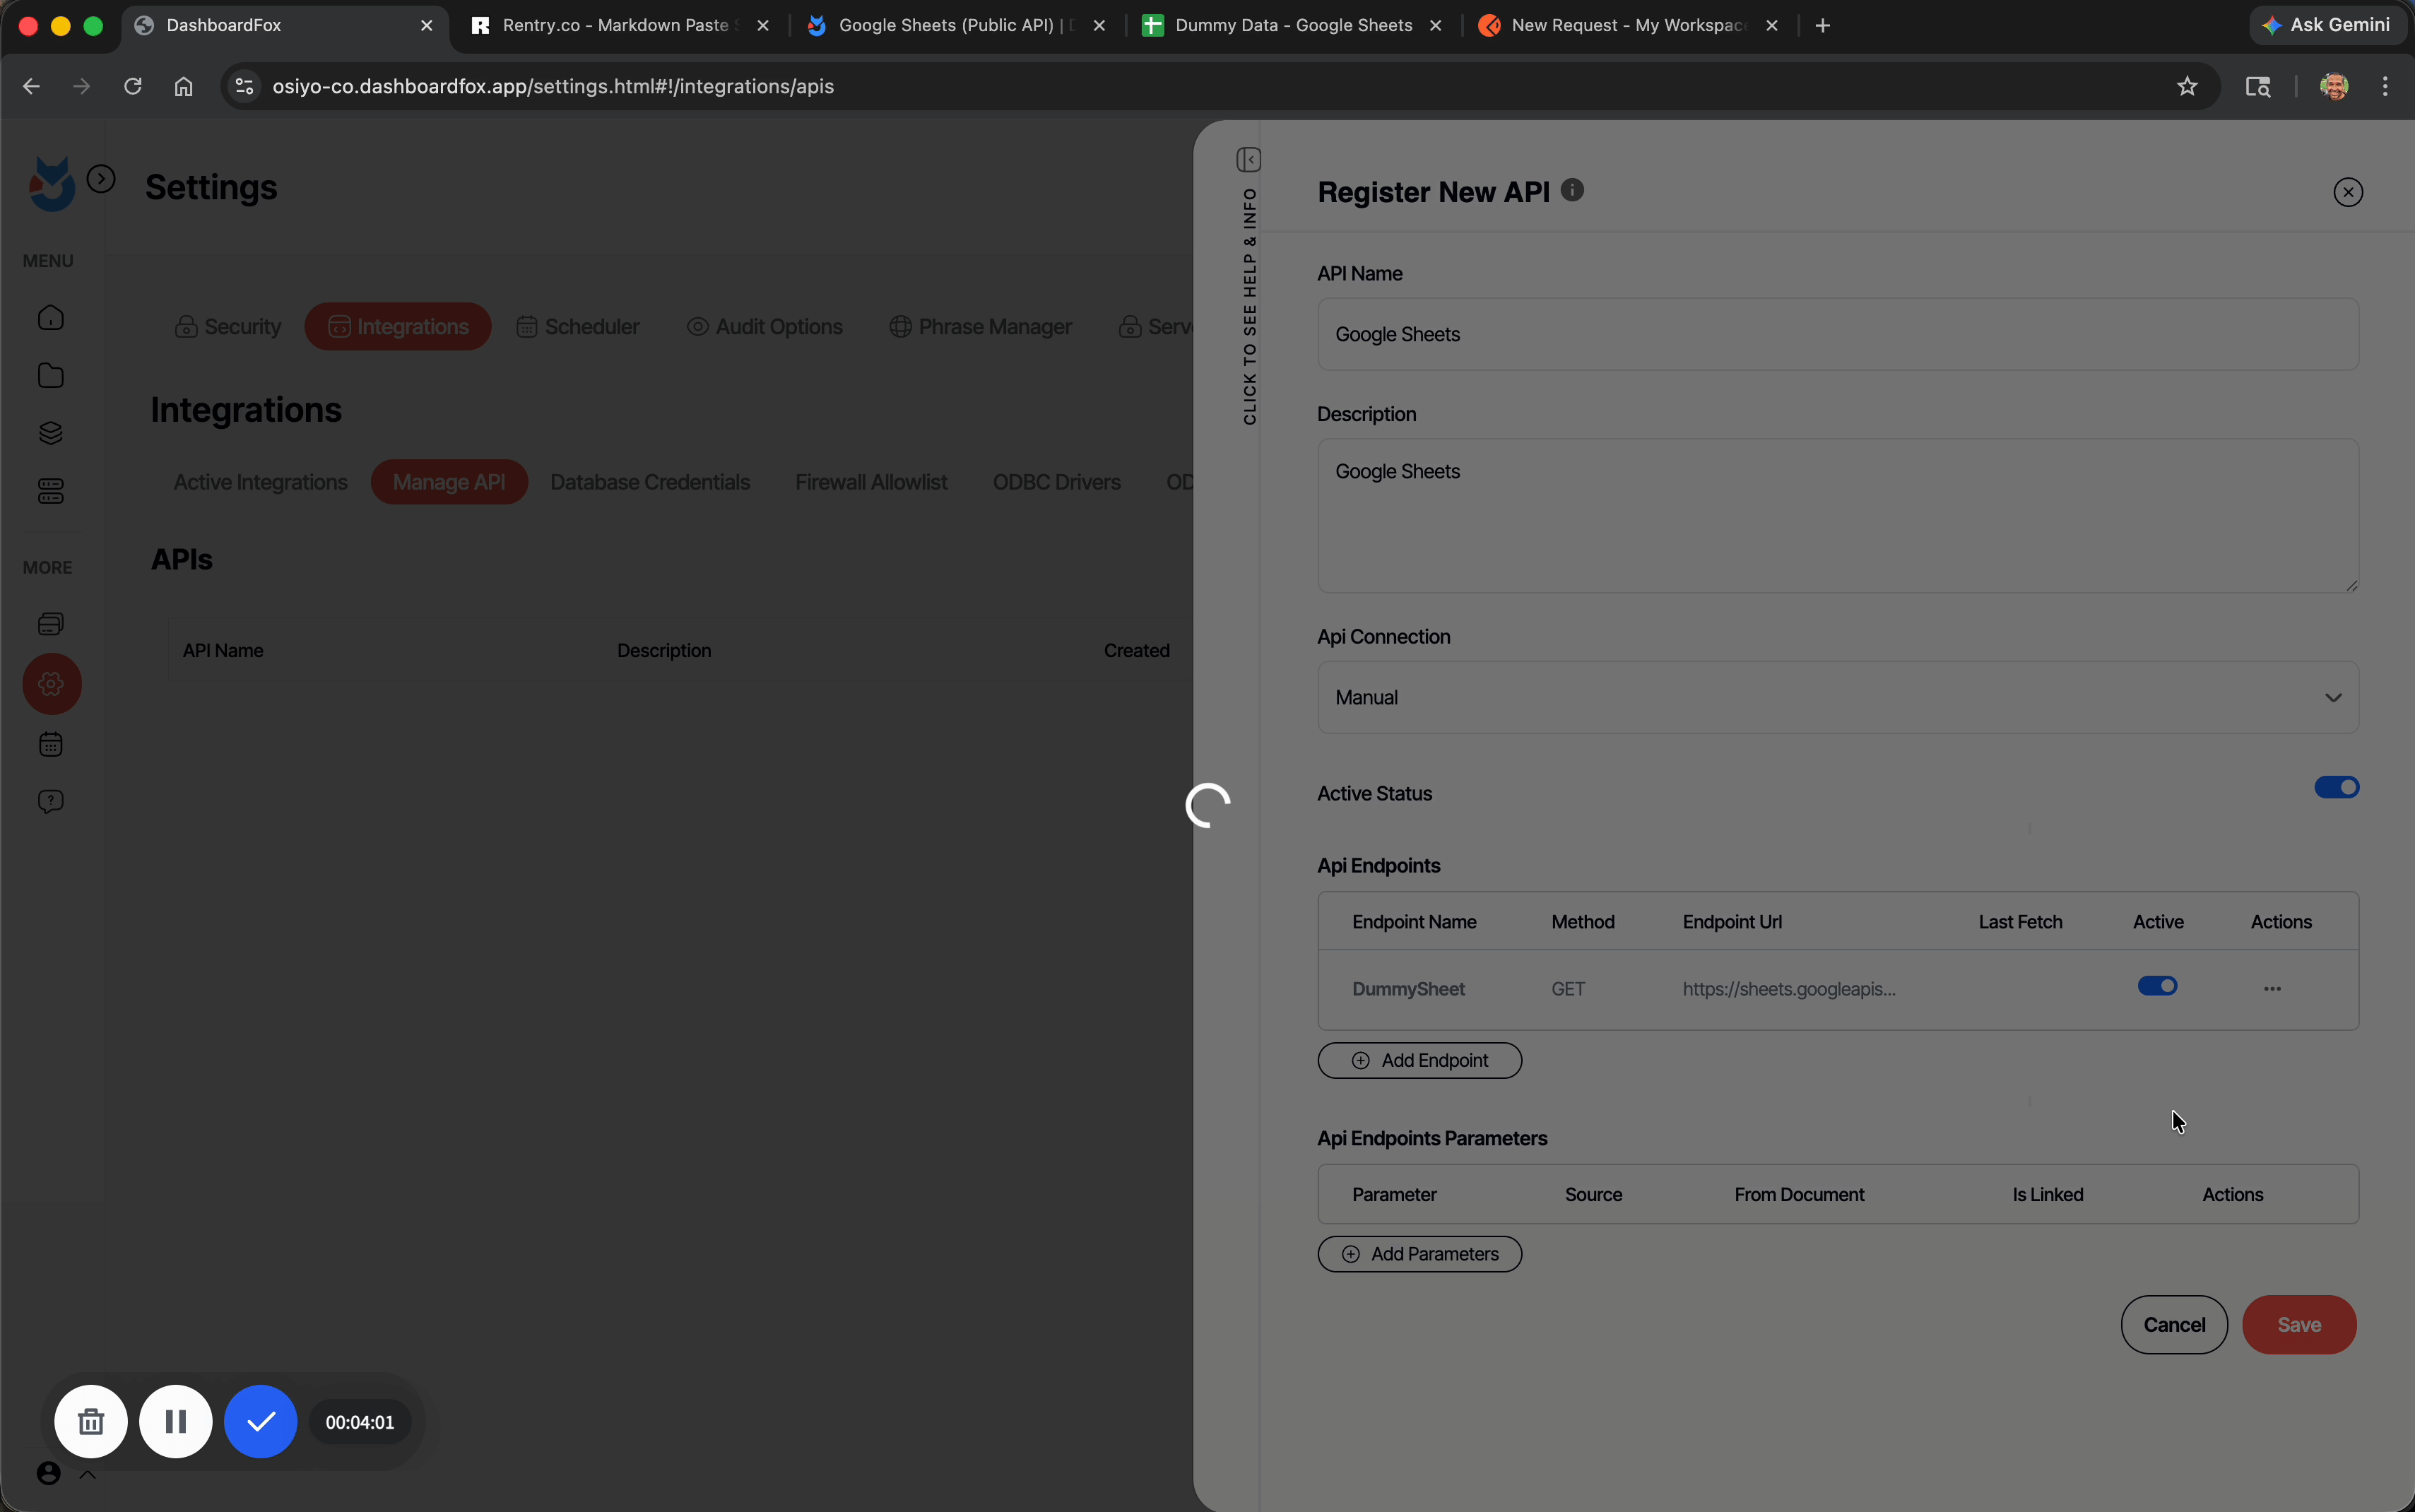Open actions menu for DummySheet endpoint

click(x=2272, y=989)
